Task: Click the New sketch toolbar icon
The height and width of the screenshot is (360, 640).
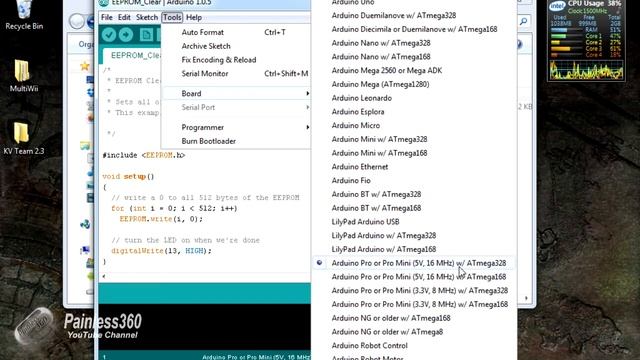Action: point(146,35)
